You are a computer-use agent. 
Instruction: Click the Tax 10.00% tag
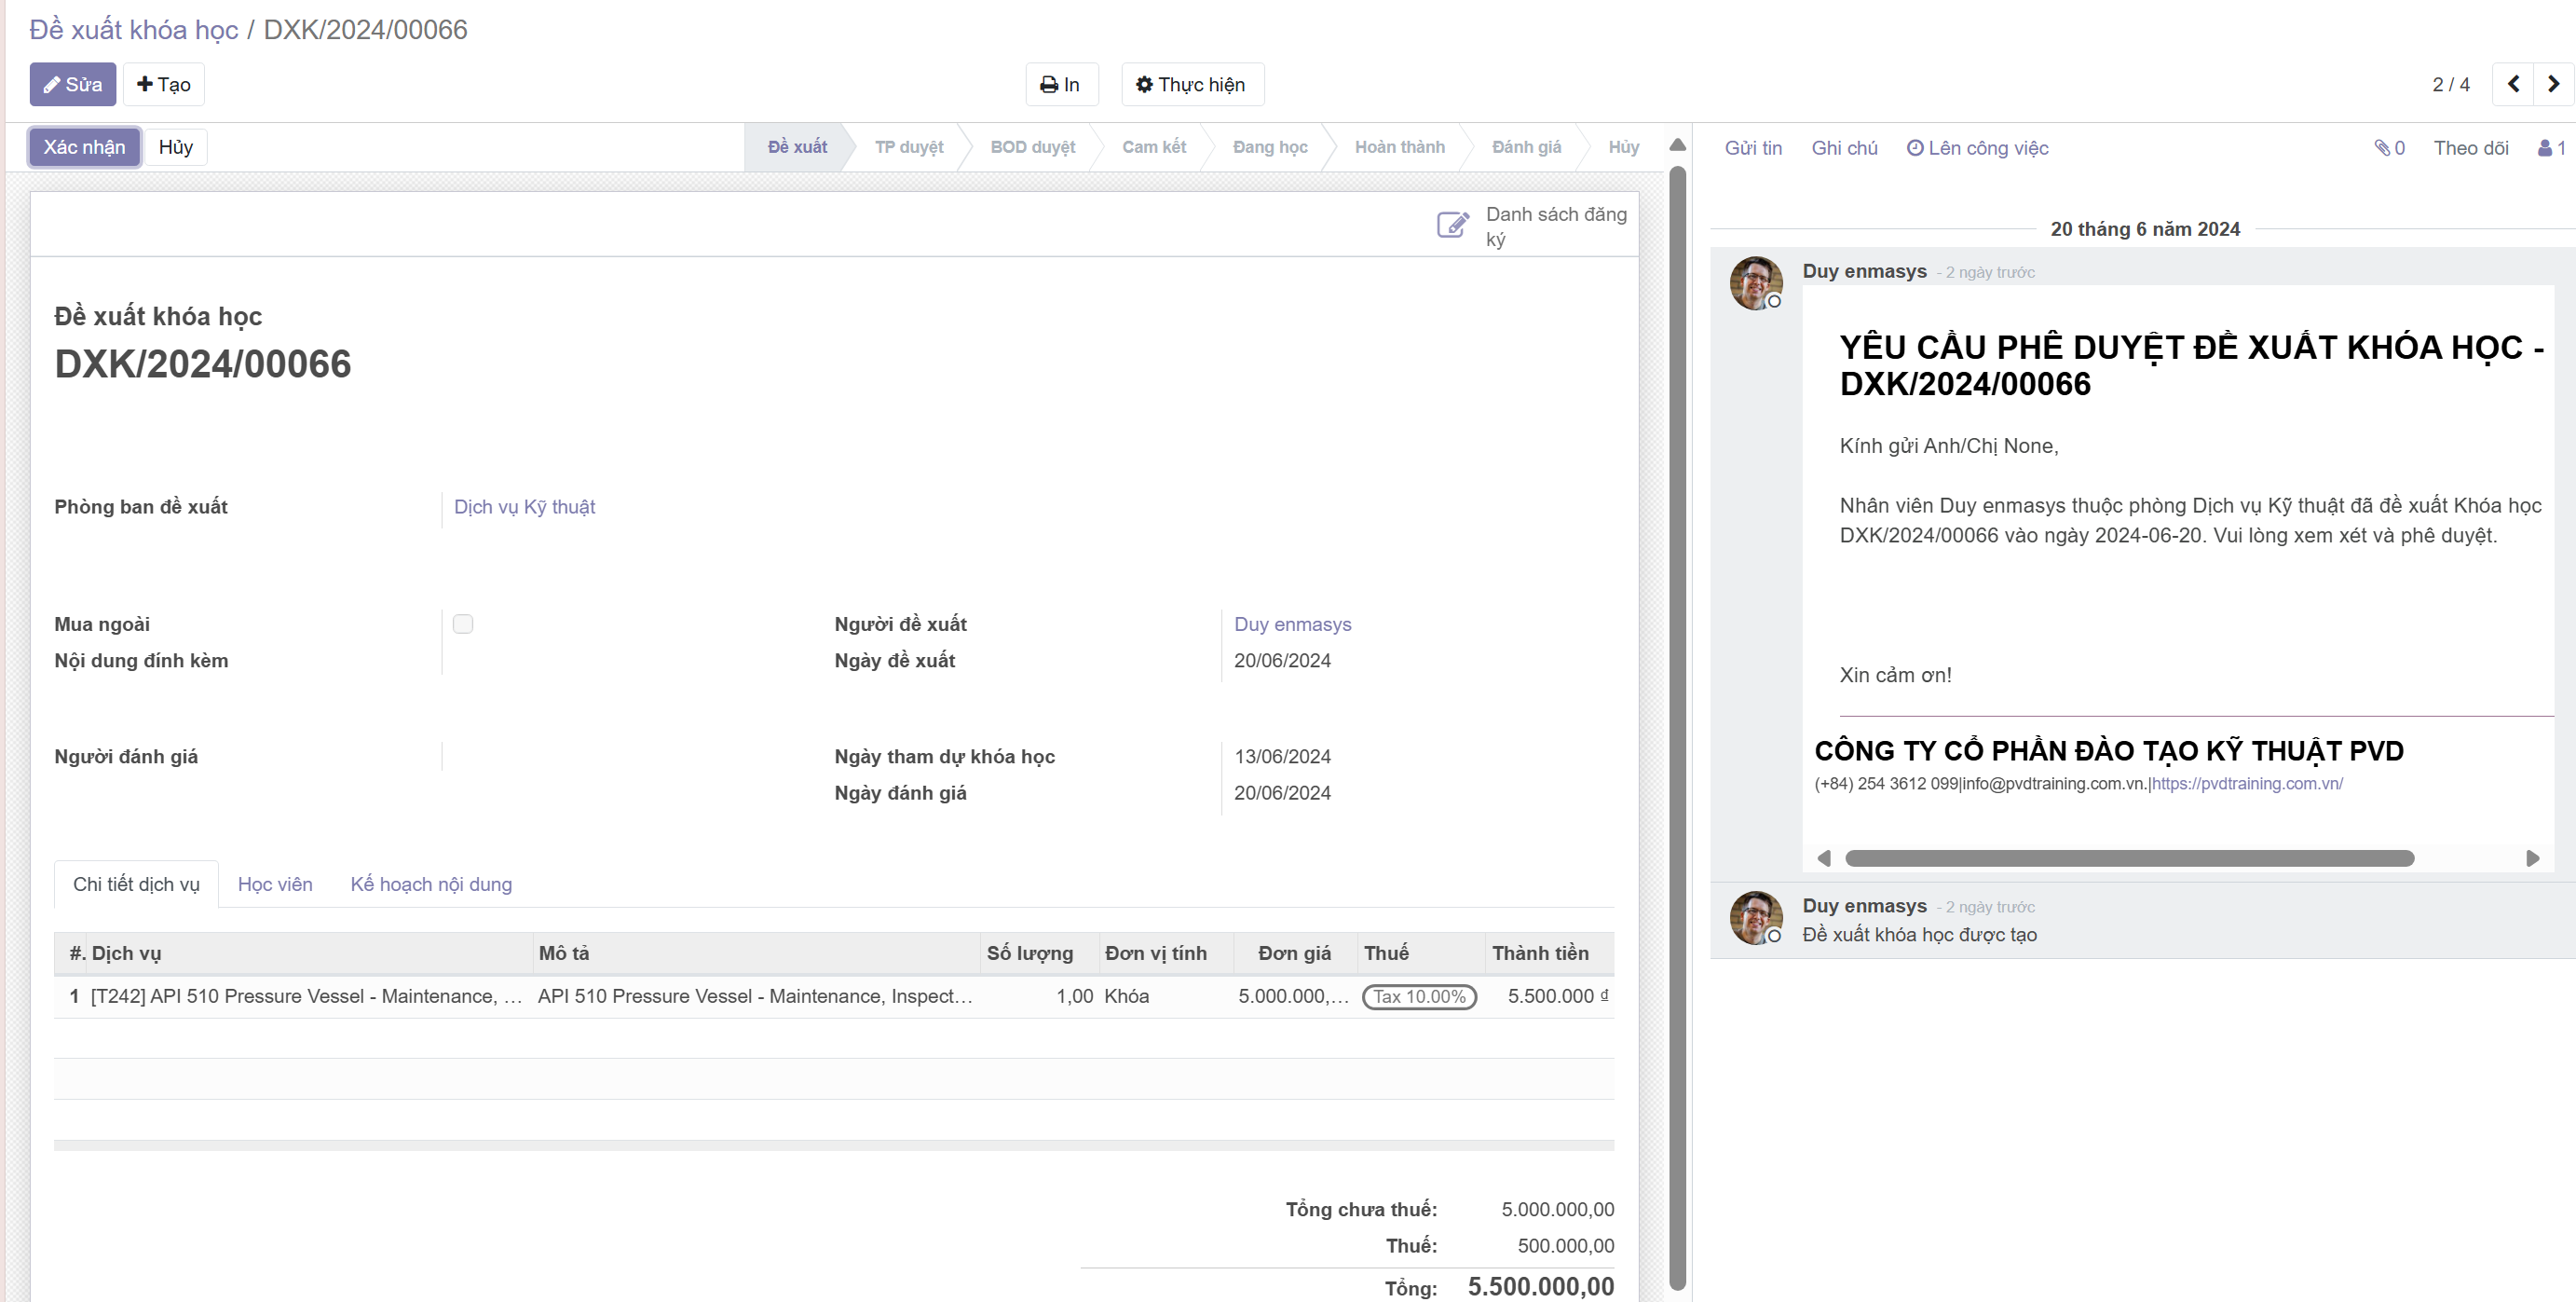coord(1419,997)
